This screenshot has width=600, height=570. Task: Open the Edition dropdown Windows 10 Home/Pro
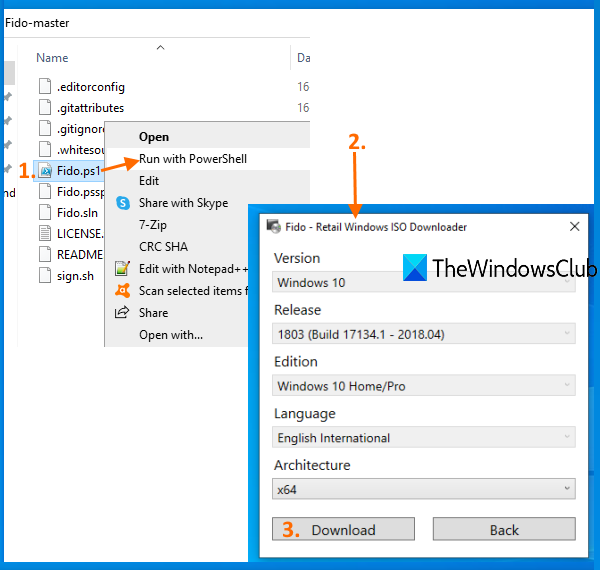(x=424, y=385)
